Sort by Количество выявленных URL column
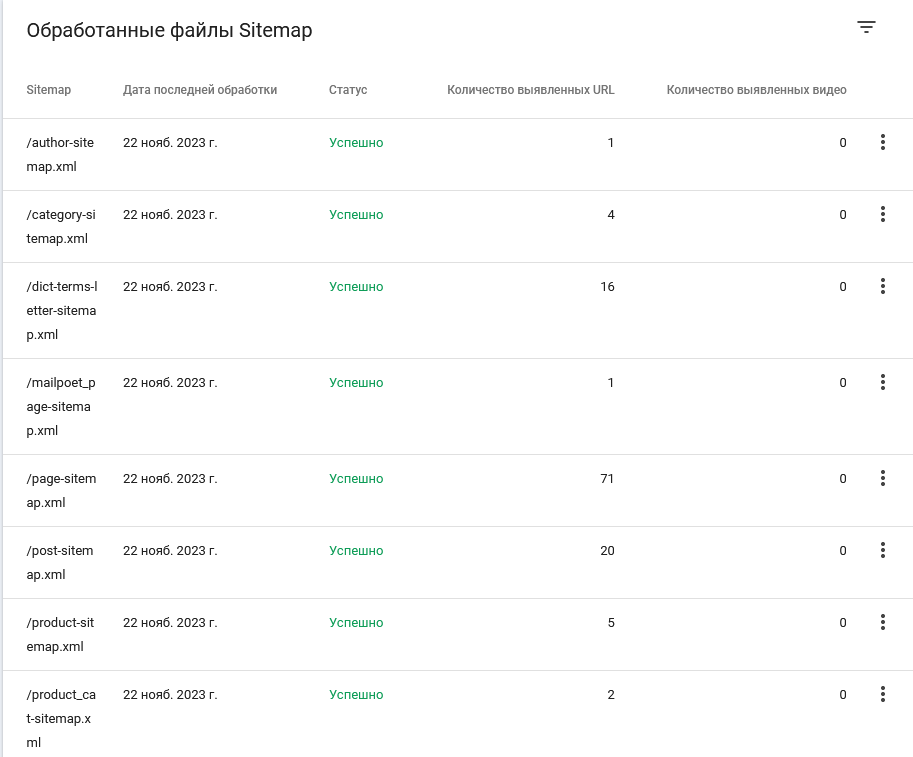 click(x=530, y=90)
